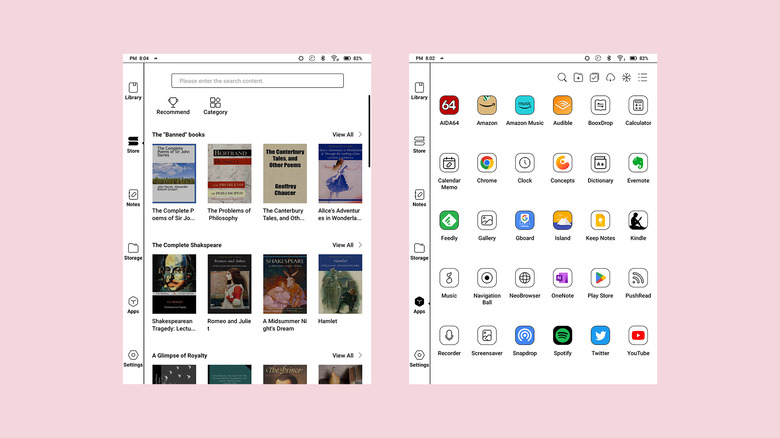Click the store page vertical scrollbar
Viewport: 780px width, 438px height.
click(369, 131)
